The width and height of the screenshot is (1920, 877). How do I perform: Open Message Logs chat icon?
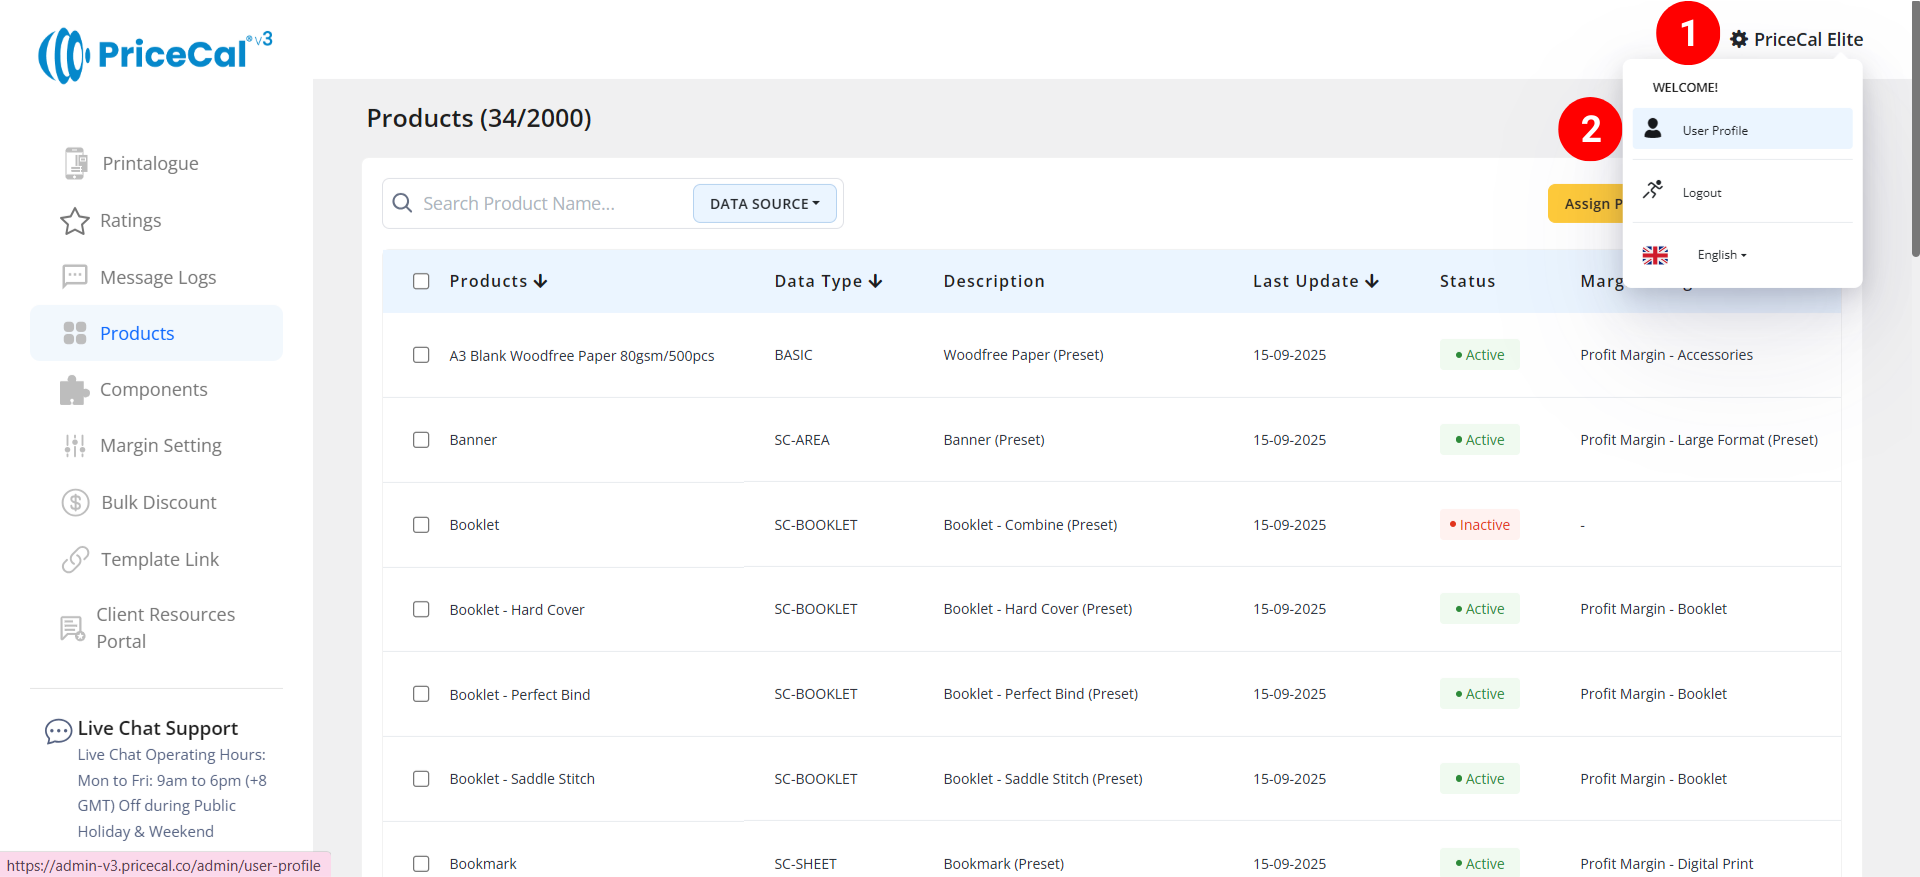(x=75, y=277)
